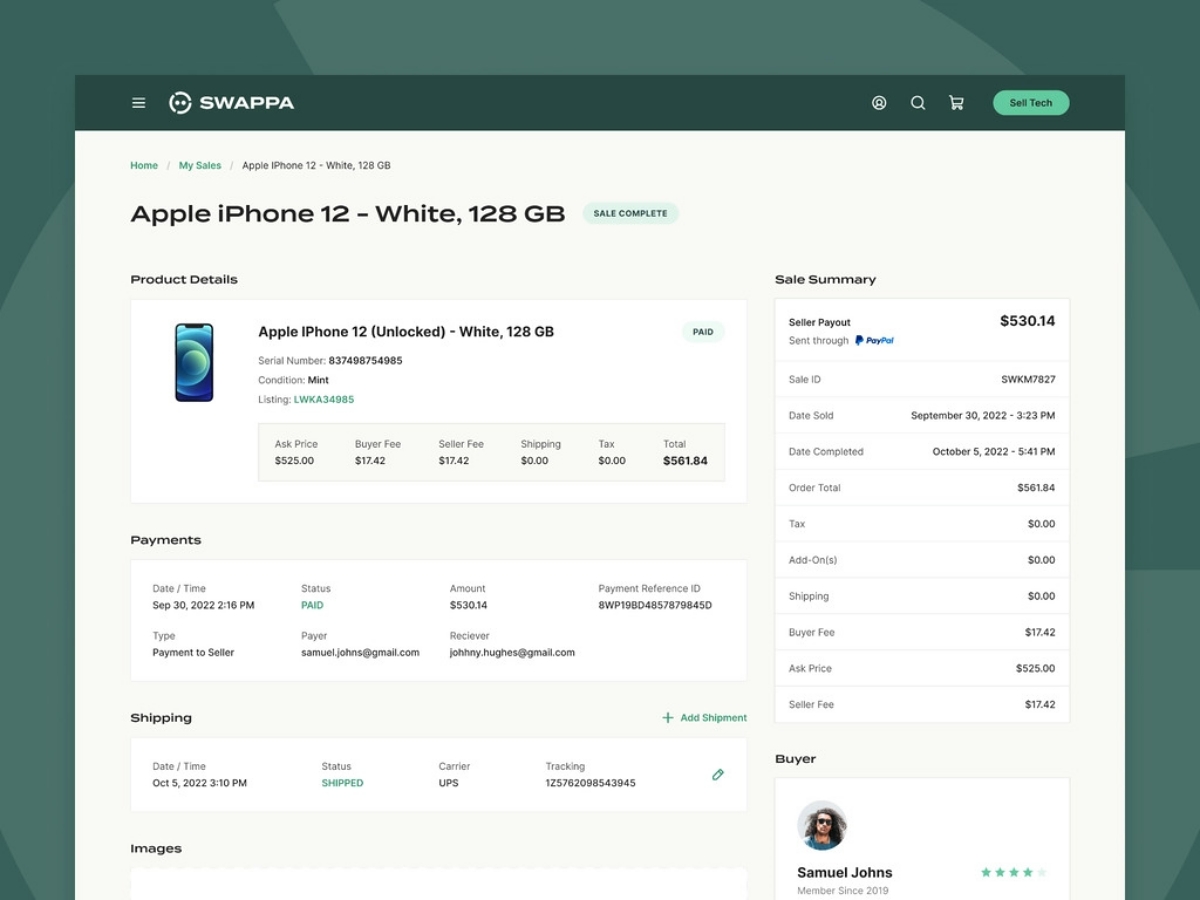This screenshot has height=900, width=1200.
Task: Click the search magnifier icon
Action: (918, 103)
